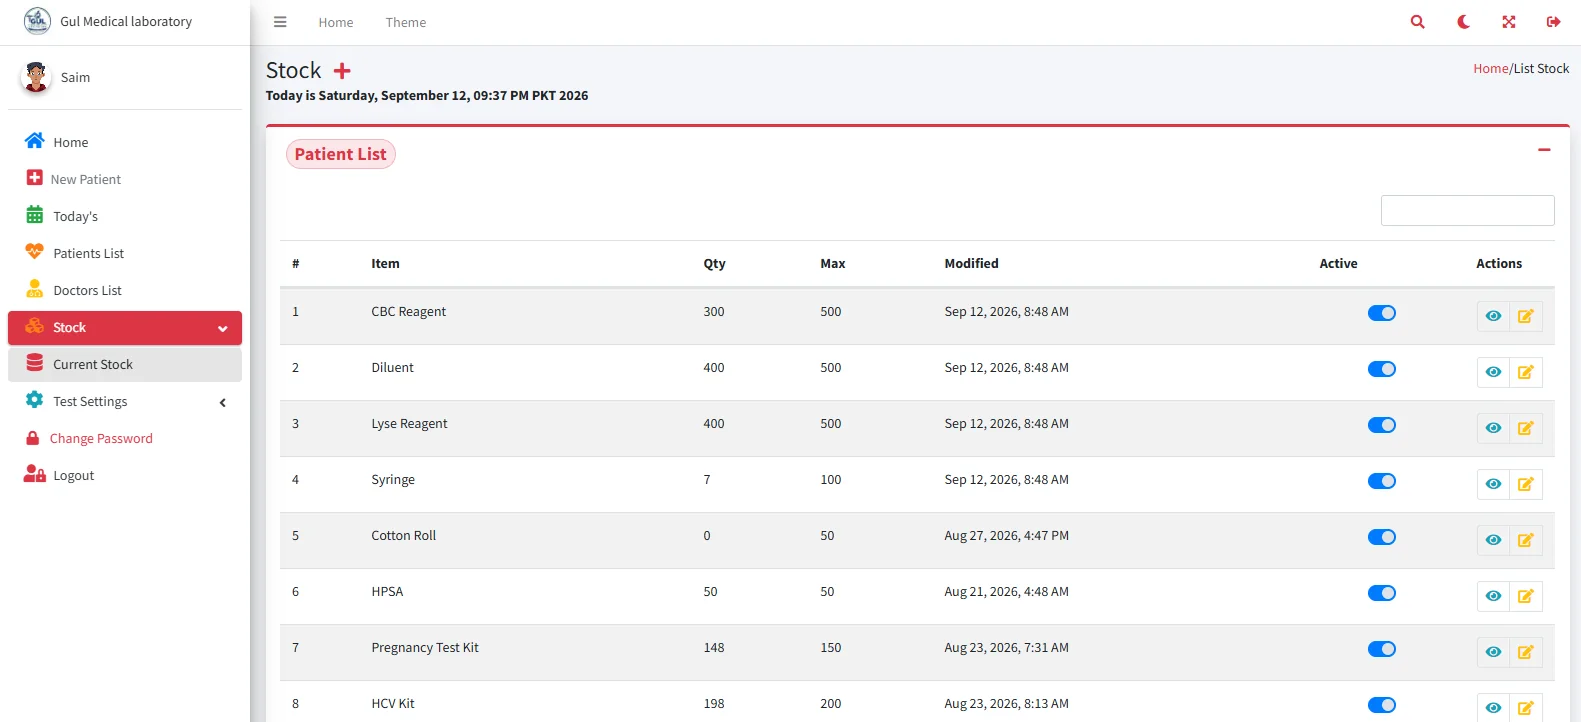Expand the Test Settings submenu
This screenshot has height=722, width=1581.
(125, 402)
